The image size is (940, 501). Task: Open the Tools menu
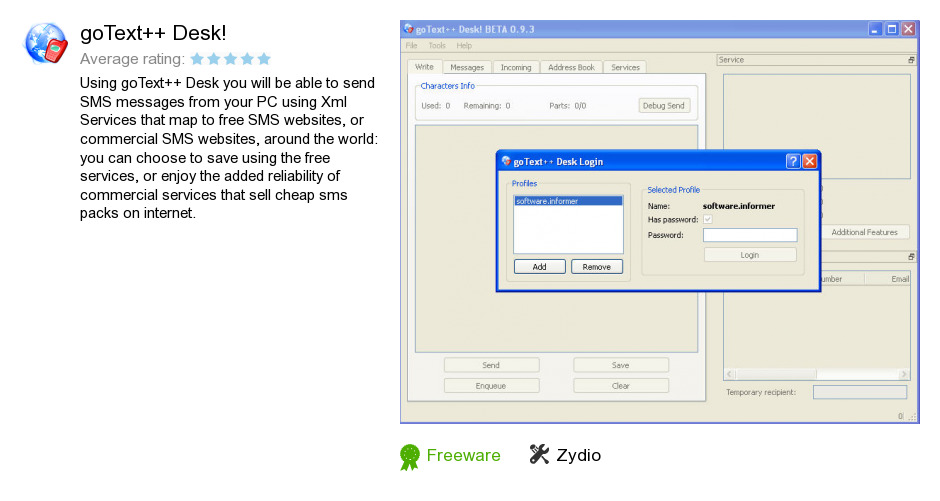[437, 46]
